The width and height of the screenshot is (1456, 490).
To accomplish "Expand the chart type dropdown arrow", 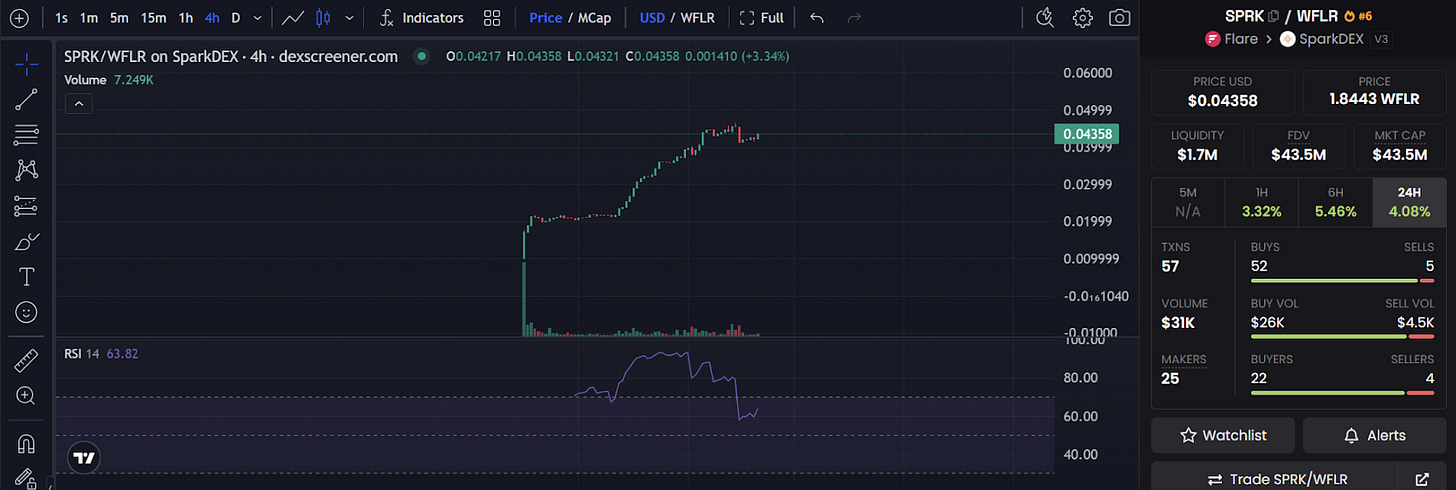I will [349, 18].
